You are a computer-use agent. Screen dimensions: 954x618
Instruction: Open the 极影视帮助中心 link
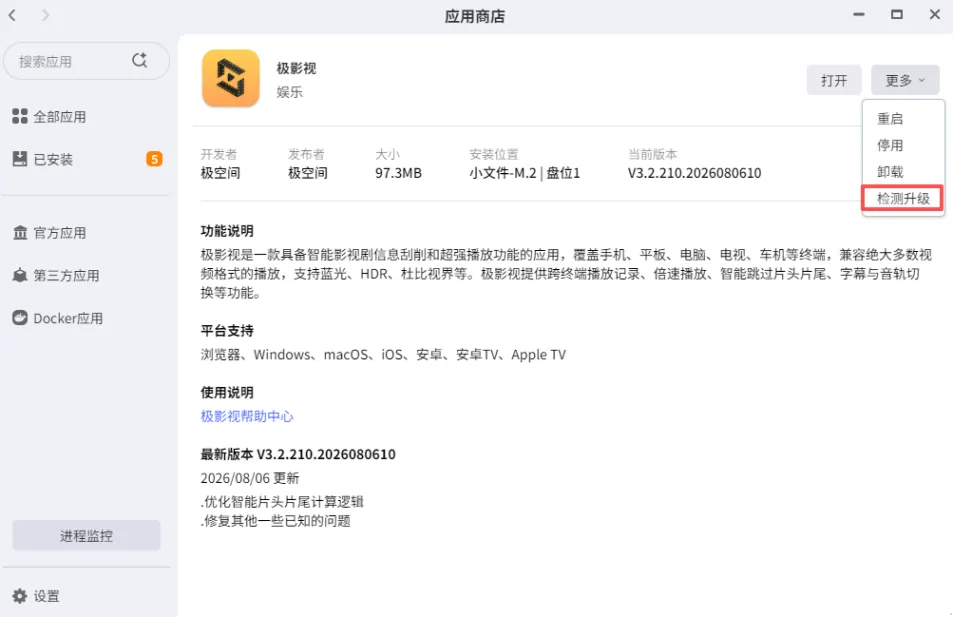[x=247, y=416]
